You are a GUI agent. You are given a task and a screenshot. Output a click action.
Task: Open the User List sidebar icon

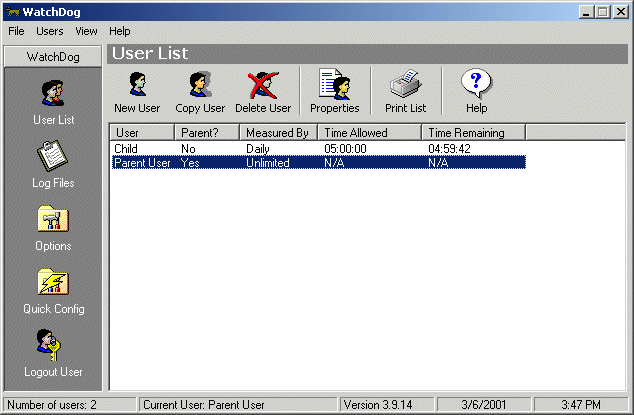click(53, 93)
